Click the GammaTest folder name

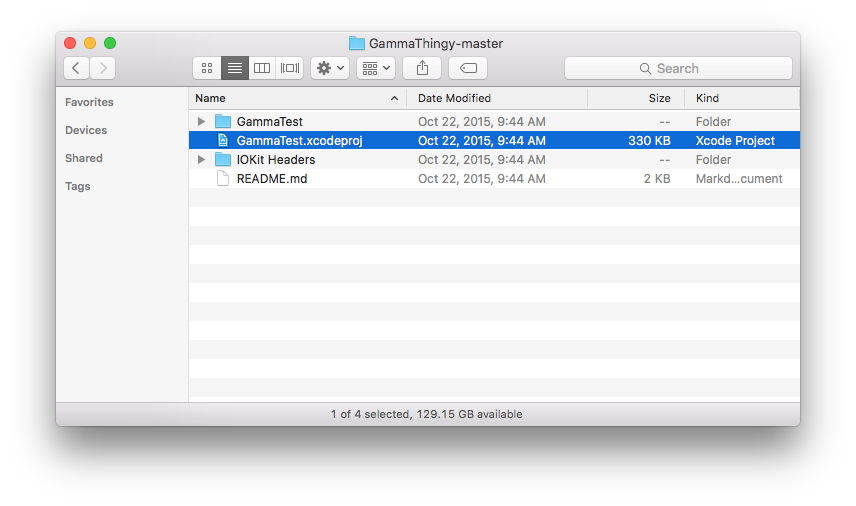tap(270, 121)
